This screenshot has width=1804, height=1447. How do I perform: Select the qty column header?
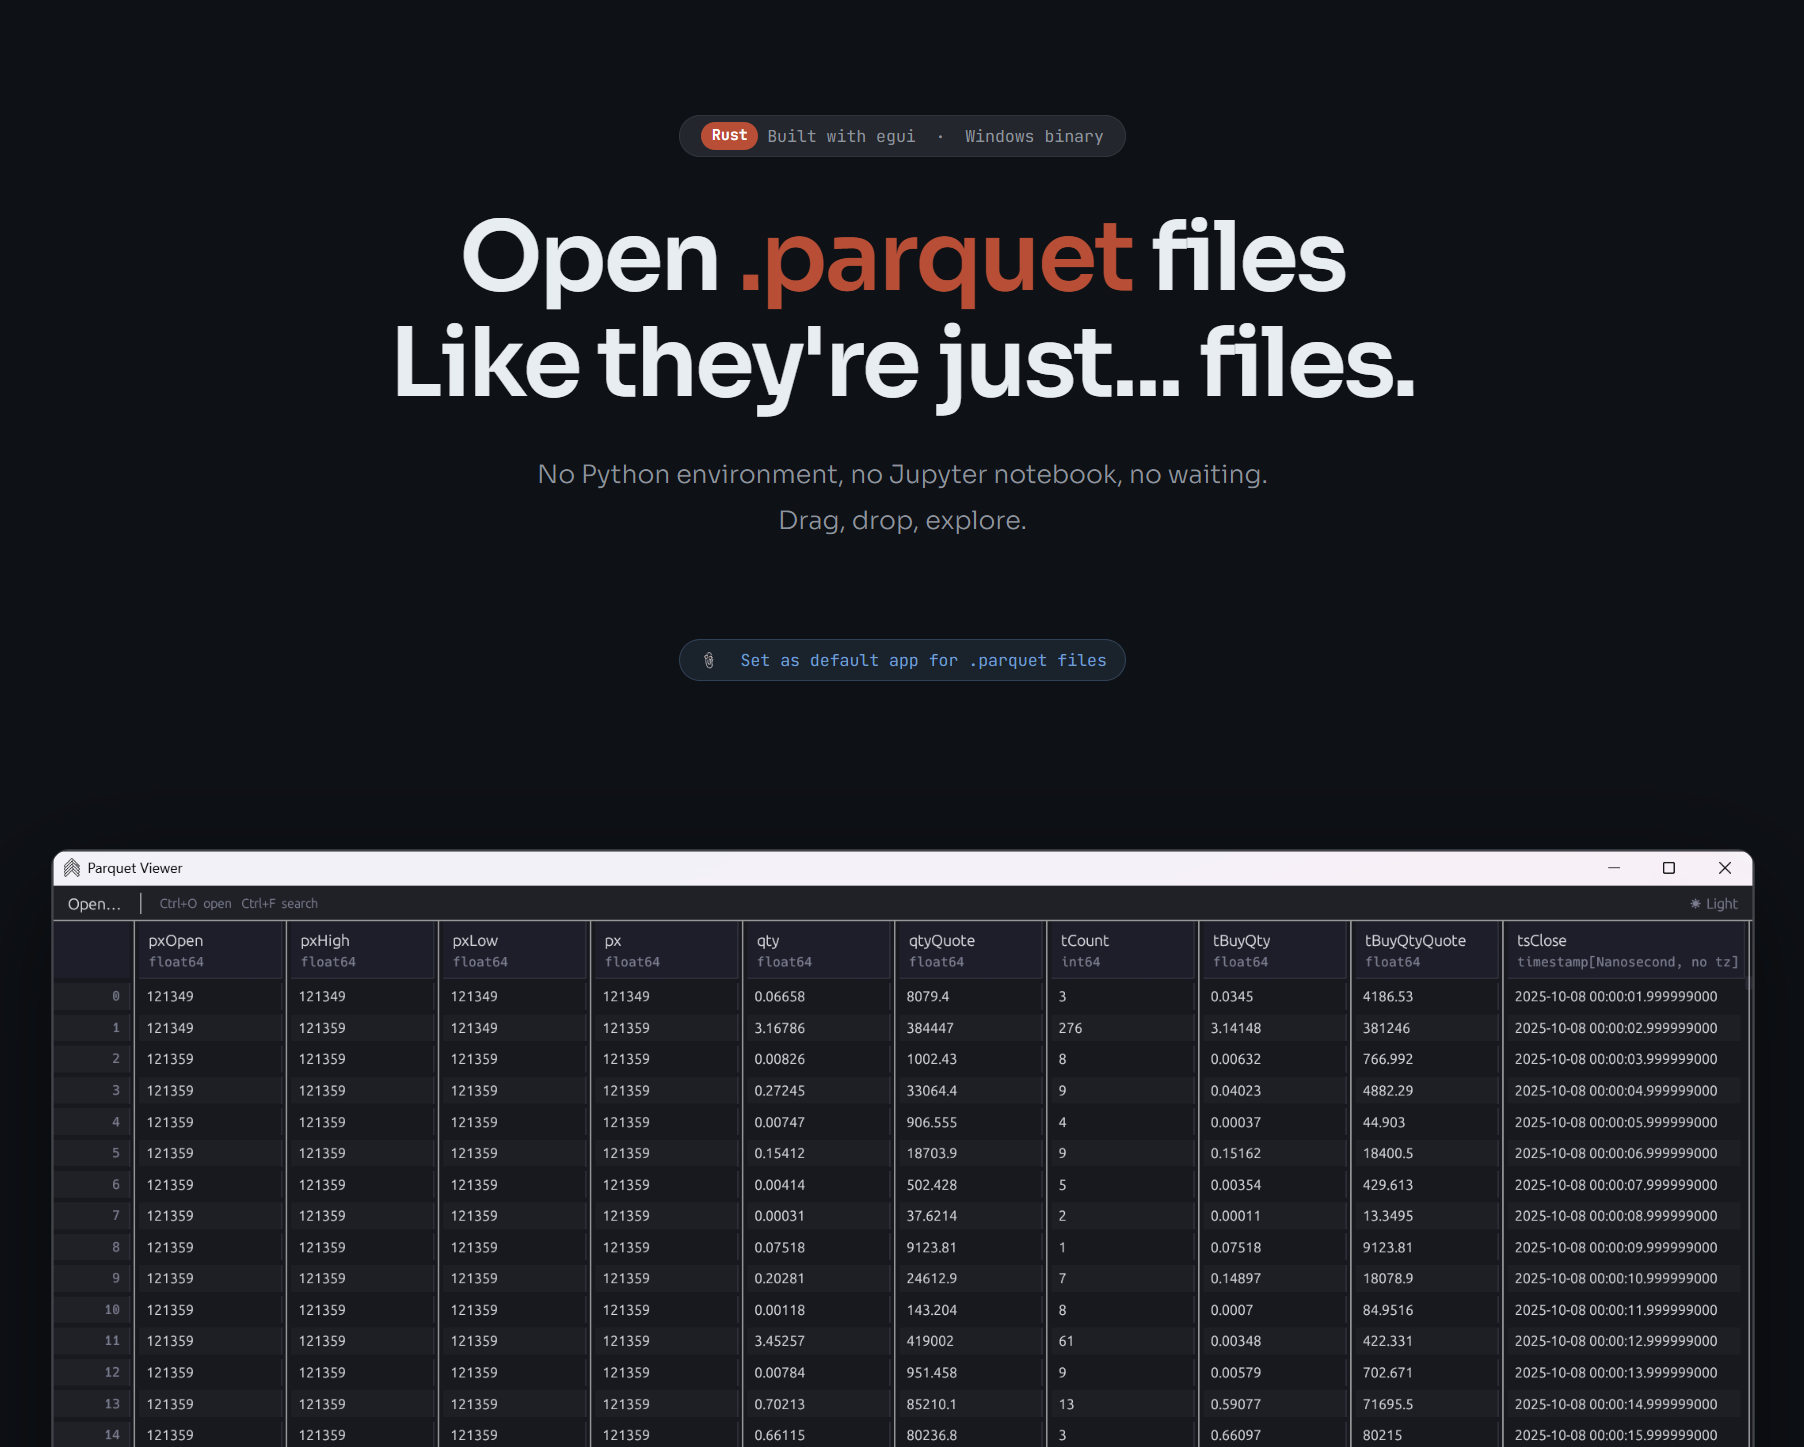819,950
